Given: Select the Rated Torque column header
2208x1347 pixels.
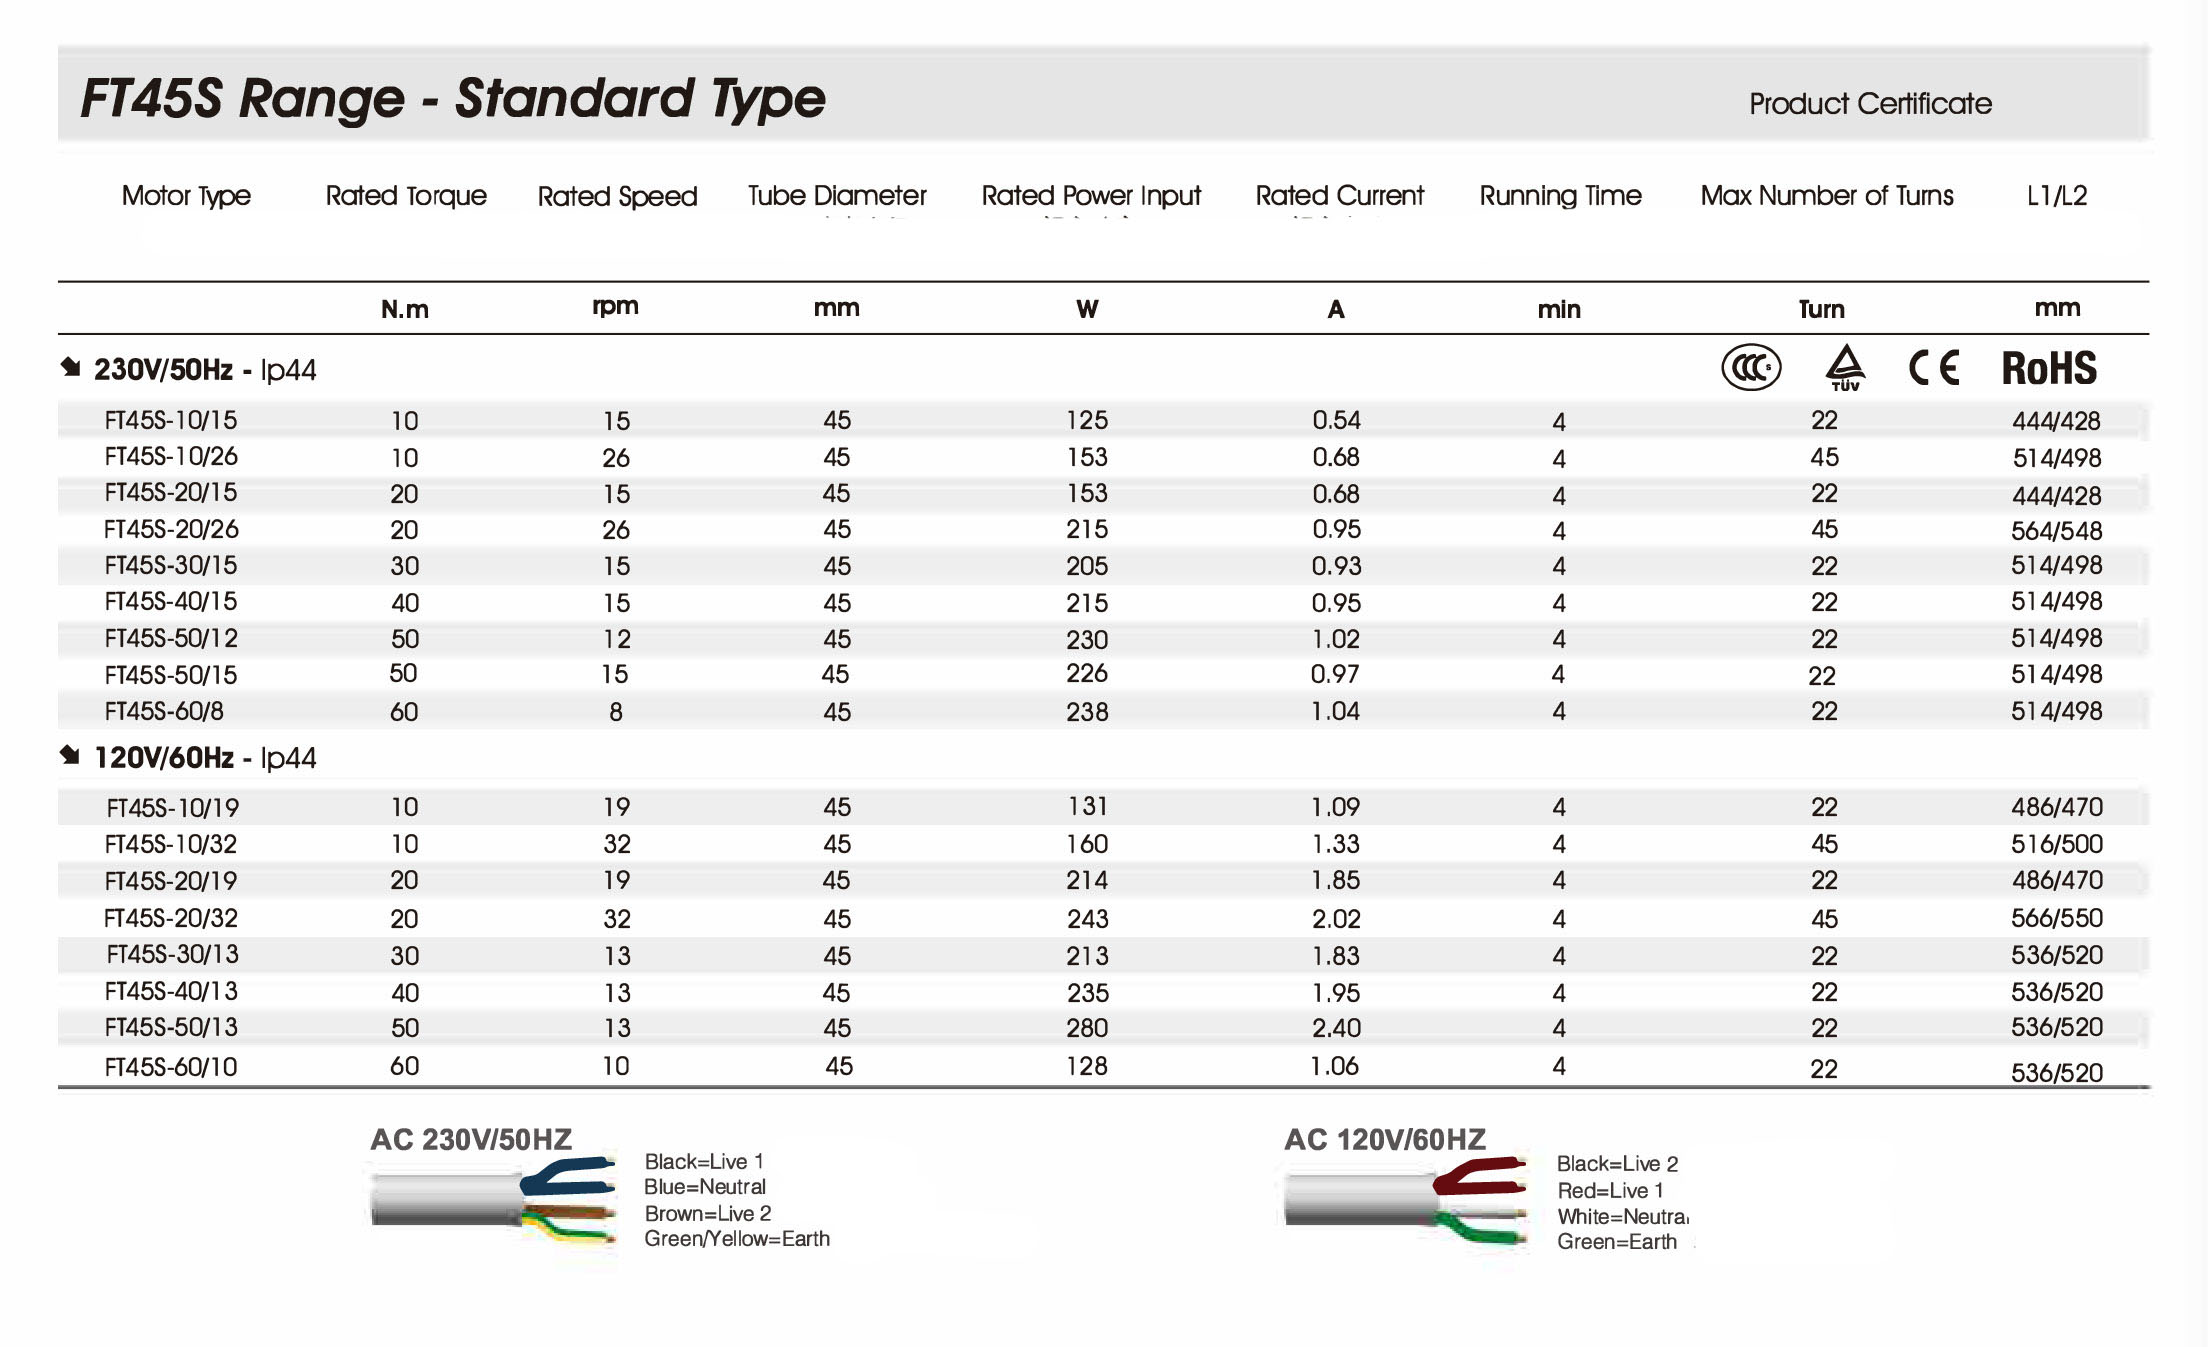Looking at the screenshot, I should coord(406,196).
